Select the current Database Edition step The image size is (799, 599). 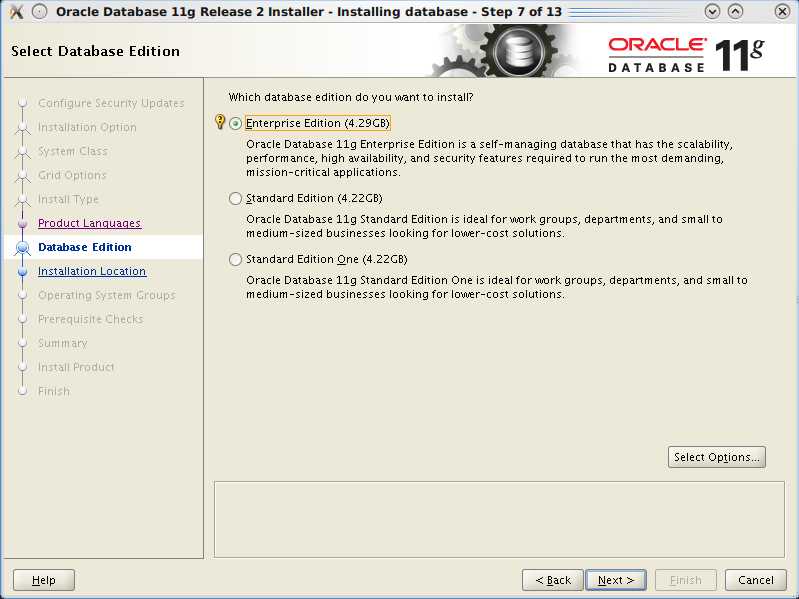point(85,247)
